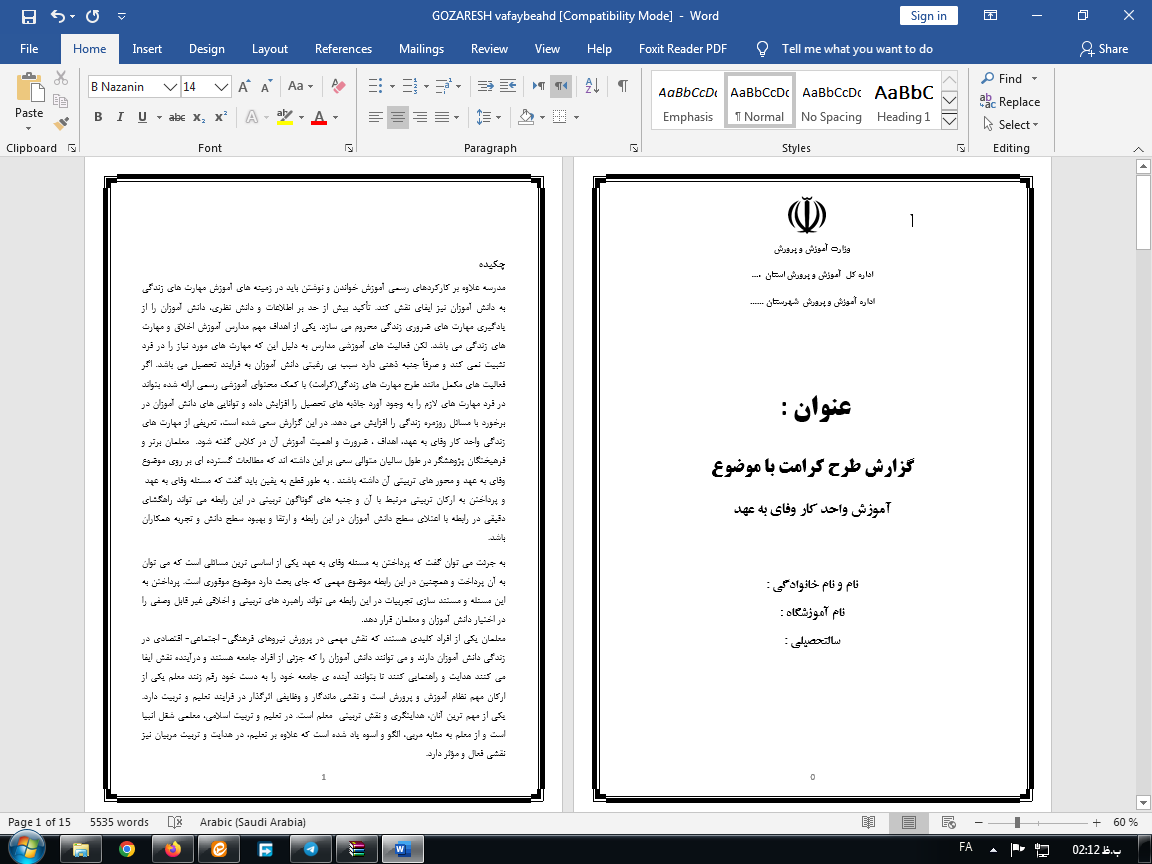Switch to Web Layout view
The height and width of the screenshot is (864, 1152).
pos(948,822)
